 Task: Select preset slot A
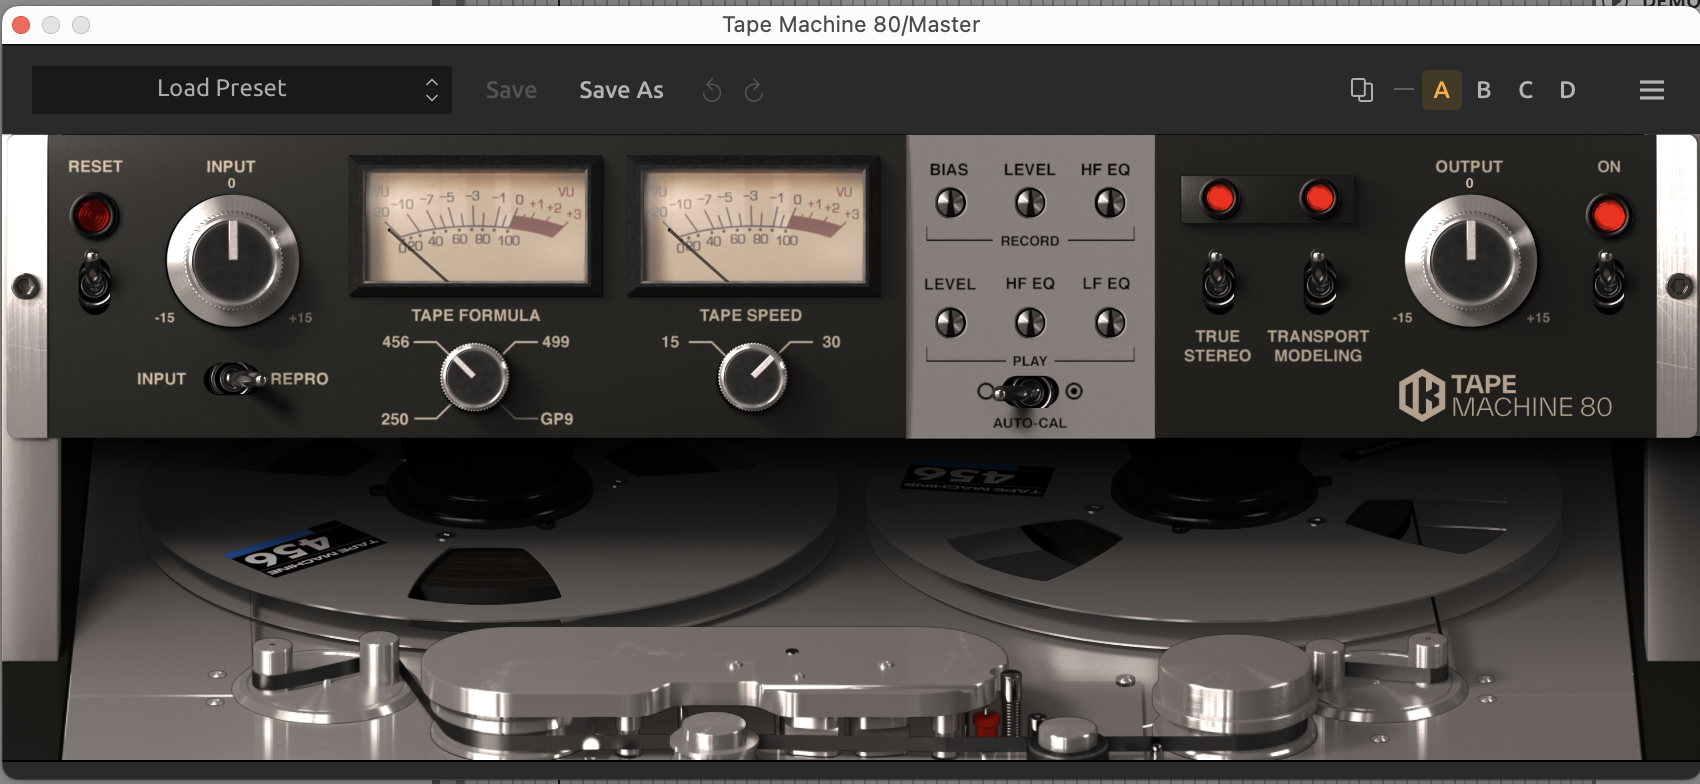tap(1441, 90)
